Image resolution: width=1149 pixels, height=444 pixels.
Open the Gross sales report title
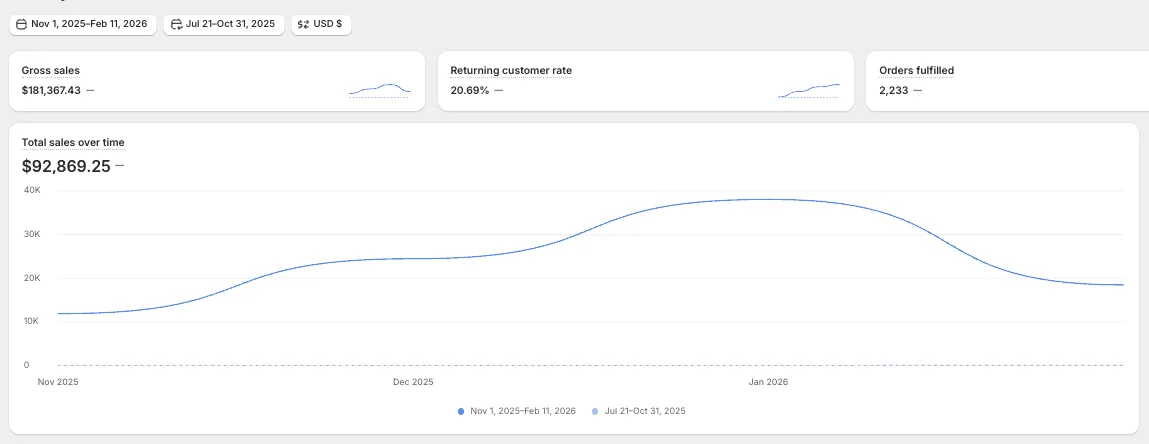pos(51,71)
